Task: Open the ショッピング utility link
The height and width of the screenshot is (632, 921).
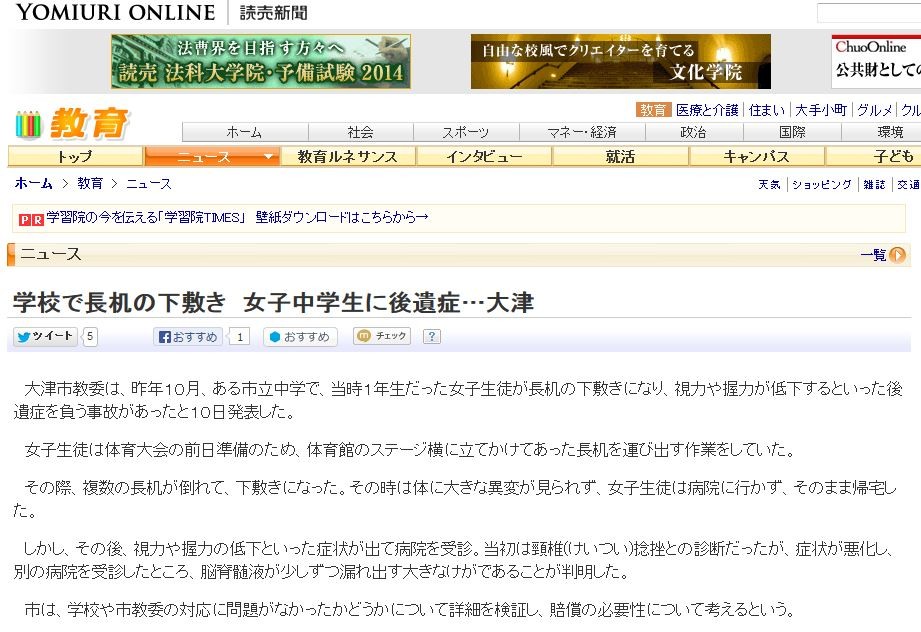Action: pos(822,184)
